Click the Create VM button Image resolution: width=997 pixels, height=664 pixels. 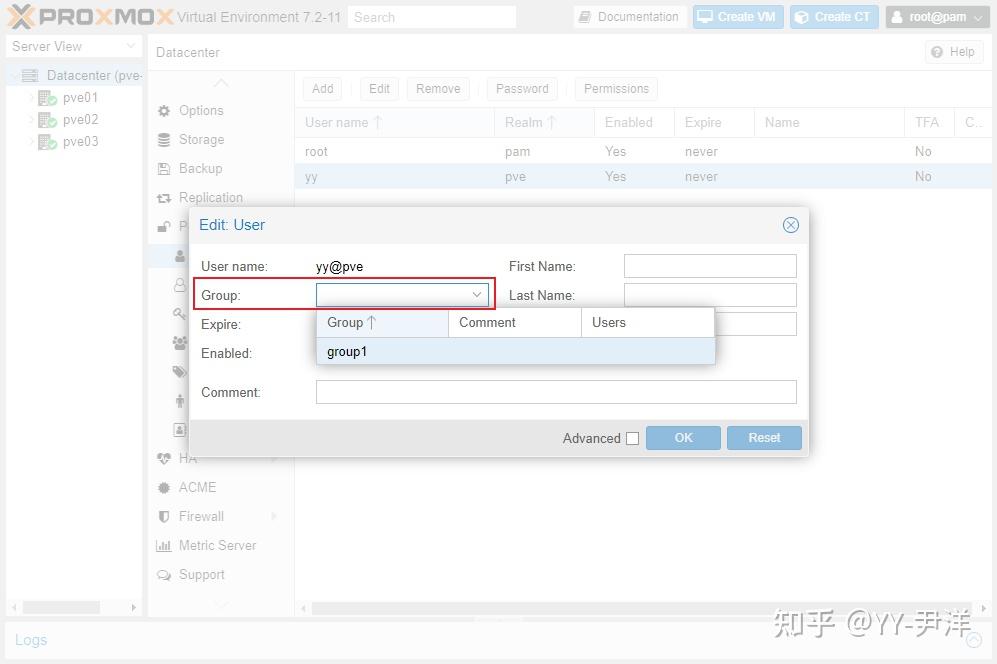pos(737,16)
